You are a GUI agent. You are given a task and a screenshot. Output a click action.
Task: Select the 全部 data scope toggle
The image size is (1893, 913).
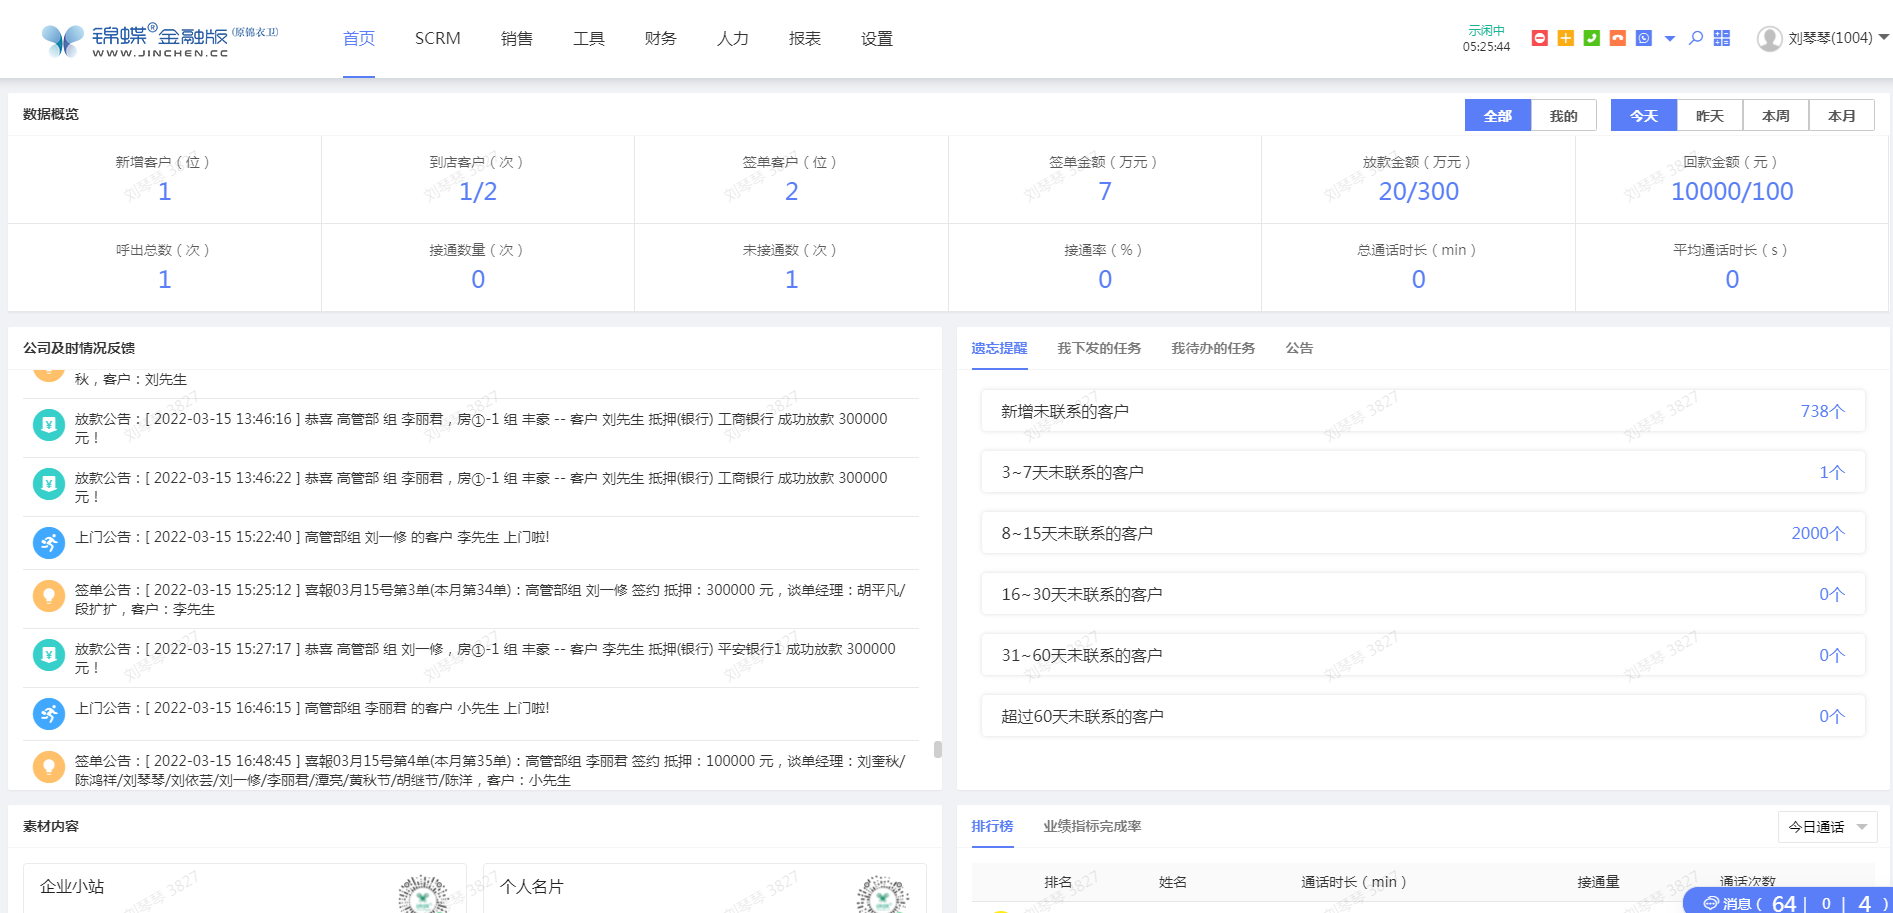click(x=1498, y=115)
